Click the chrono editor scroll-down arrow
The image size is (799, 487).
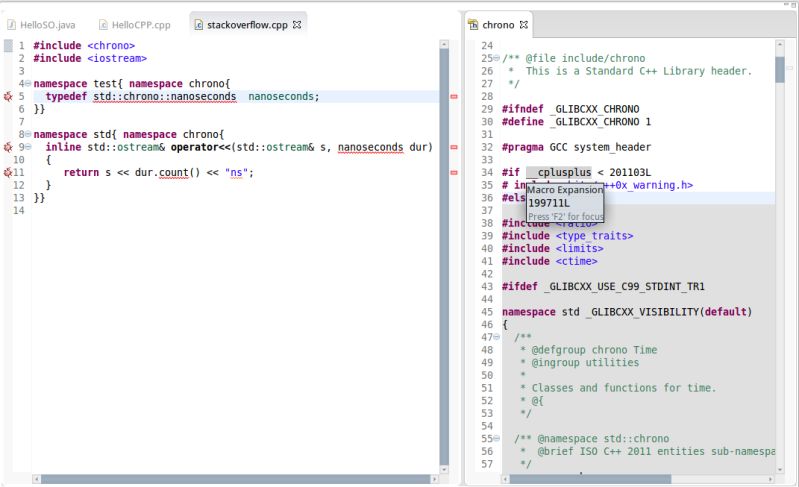[x=780, y=469]
